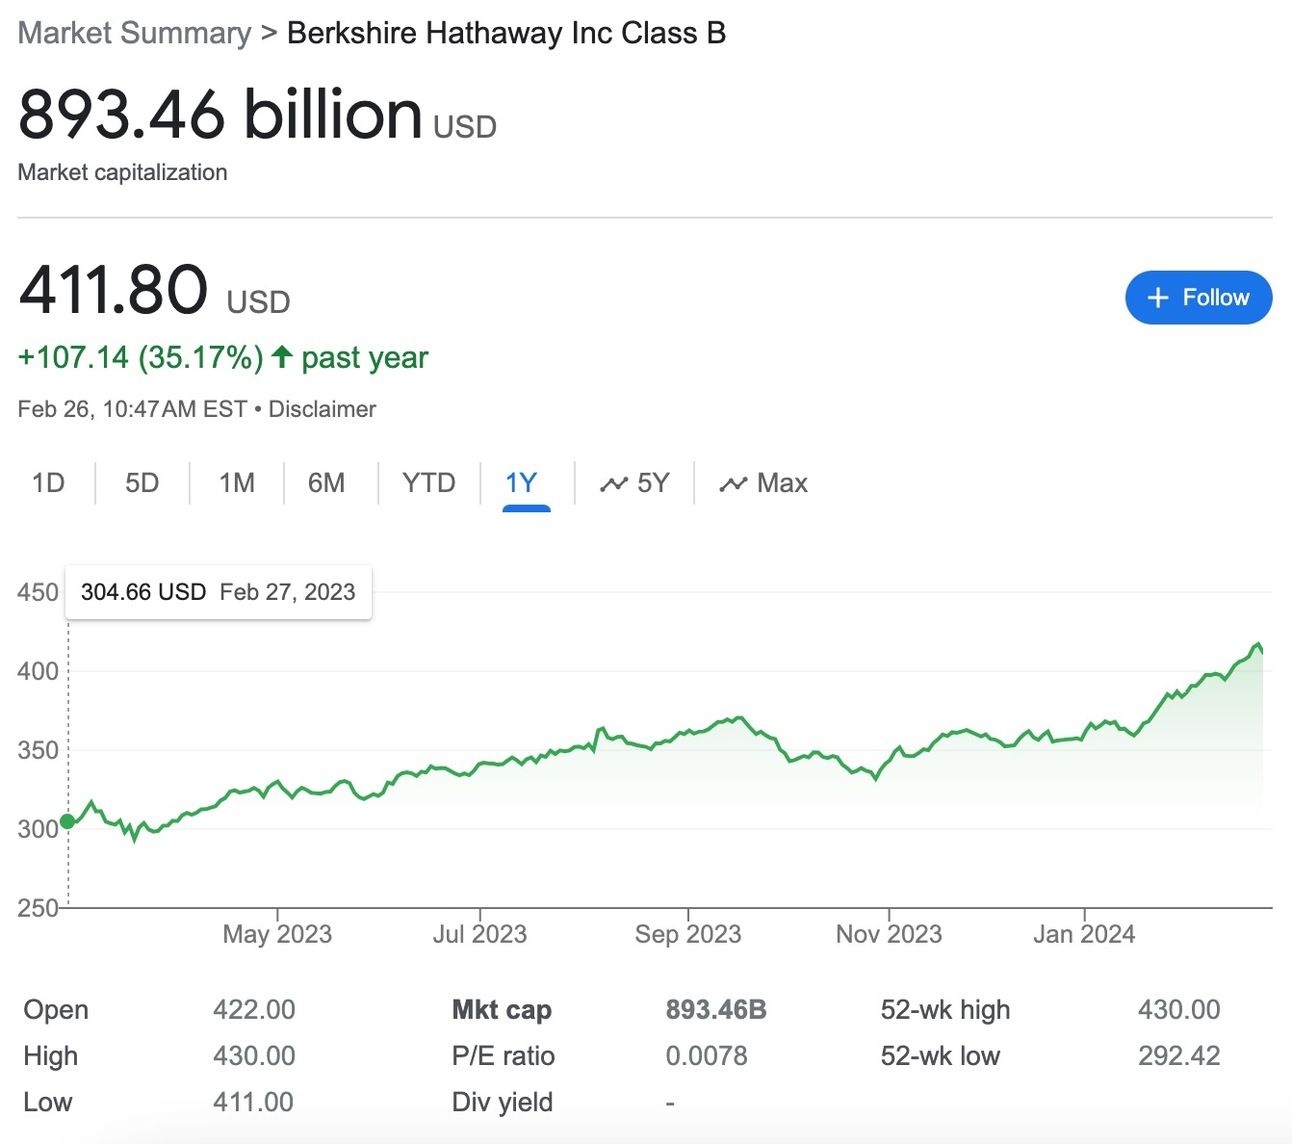Show the 5Y chart range

click(x=652, y=483)
